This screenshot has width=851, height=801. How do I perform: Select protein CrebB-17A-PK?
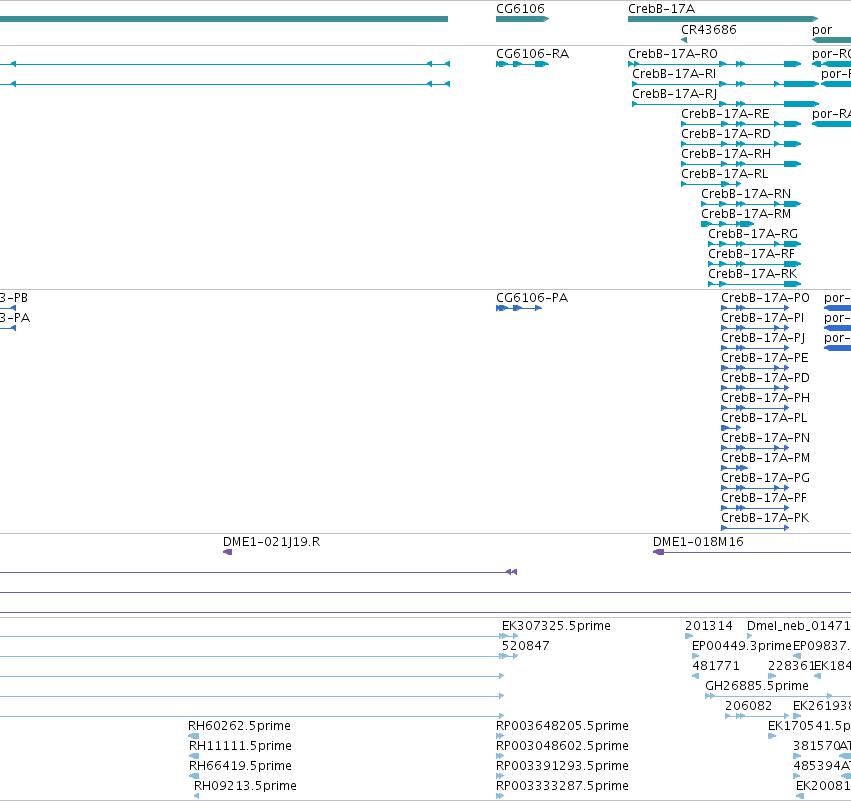765,519
